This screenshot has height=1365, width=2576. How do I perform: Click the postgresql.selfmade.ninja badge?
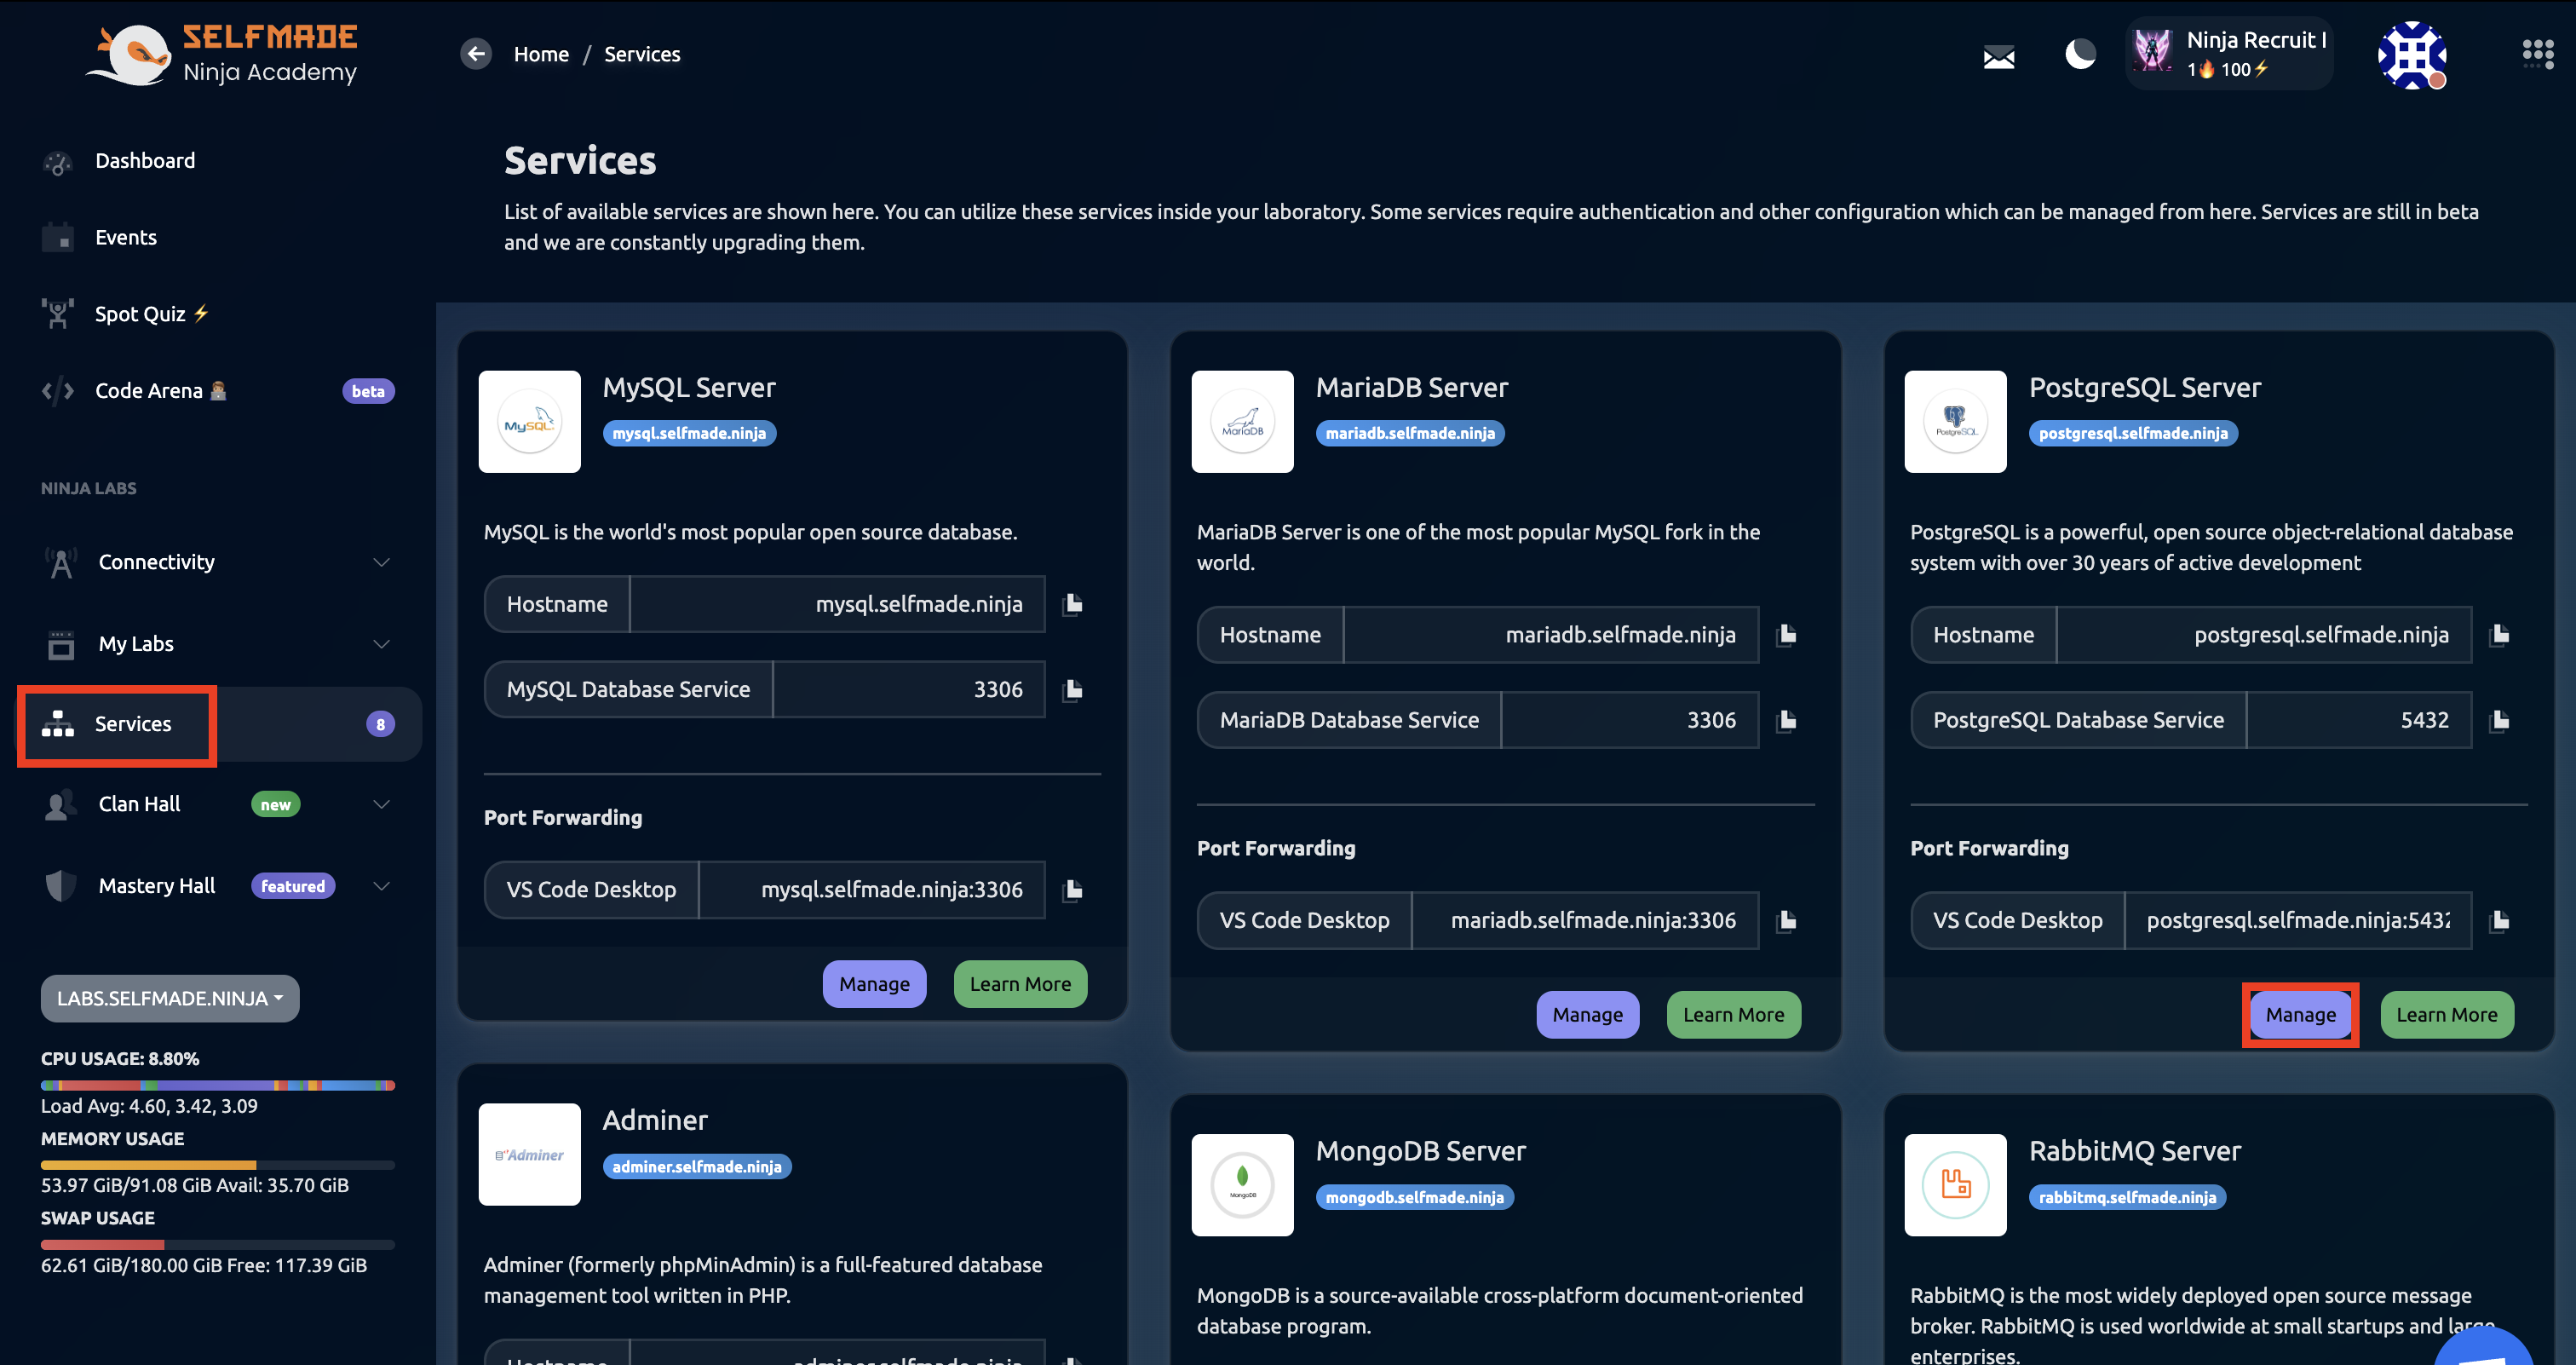point(2133,433)
